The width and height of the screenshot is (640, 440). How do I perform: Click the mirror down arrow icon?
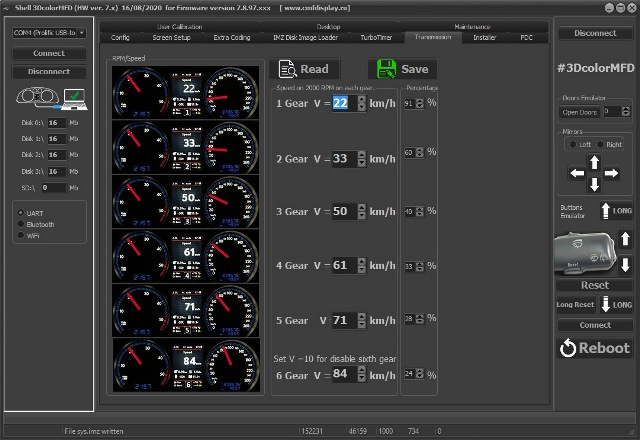click(x=595, y=184)
